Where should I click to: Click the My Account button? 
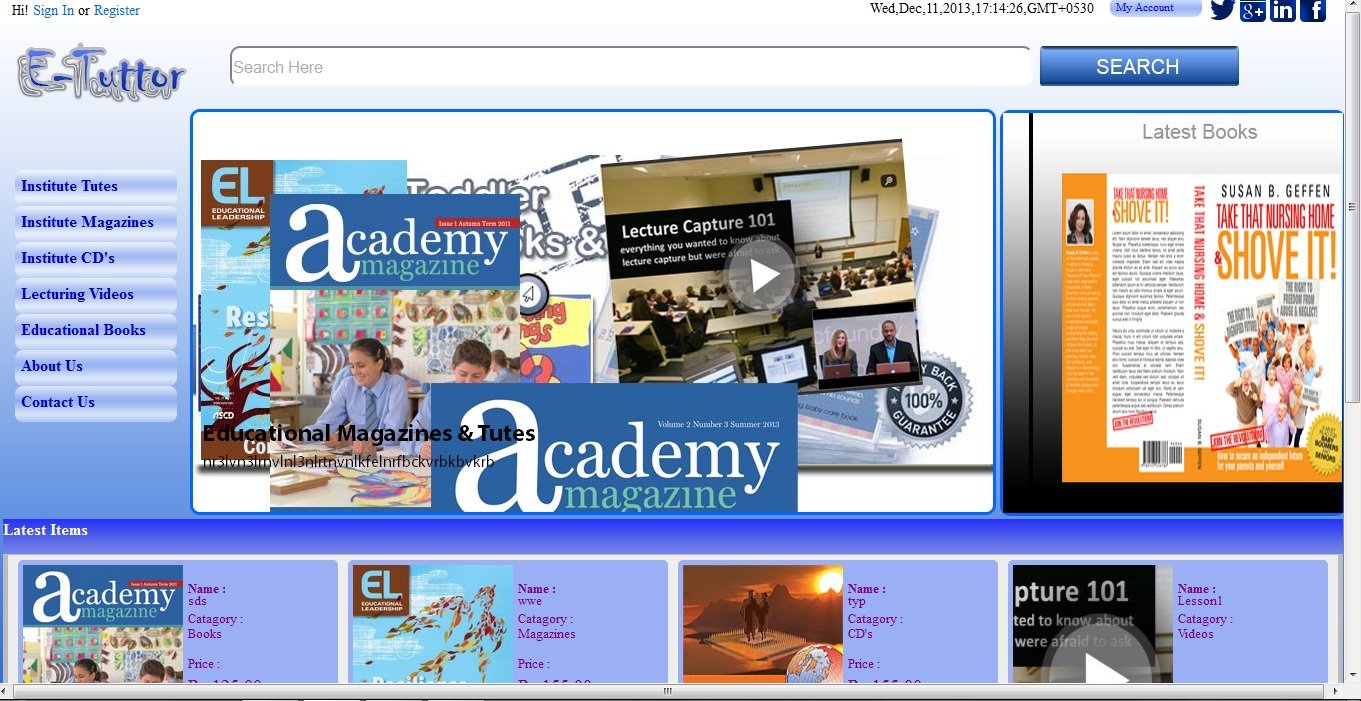click(1154, 8)
